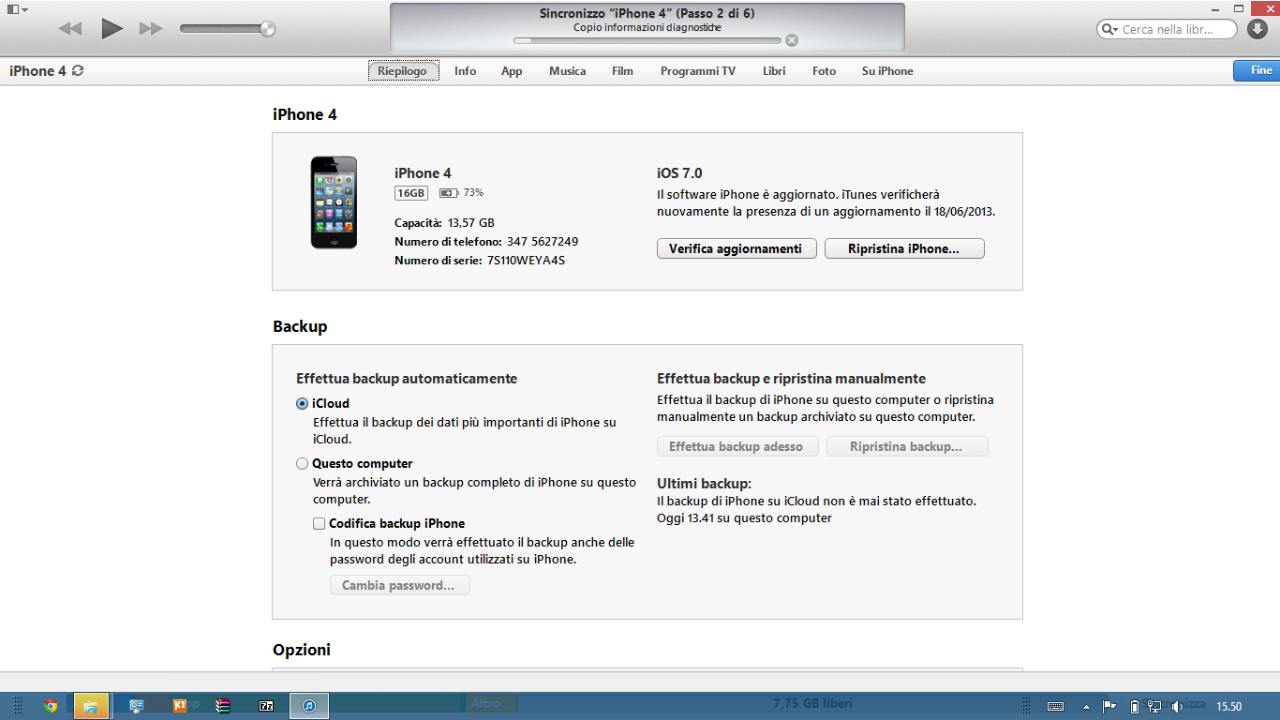
Task: Open the downloads arrow icon
Action: click(x=1258, y=29)
